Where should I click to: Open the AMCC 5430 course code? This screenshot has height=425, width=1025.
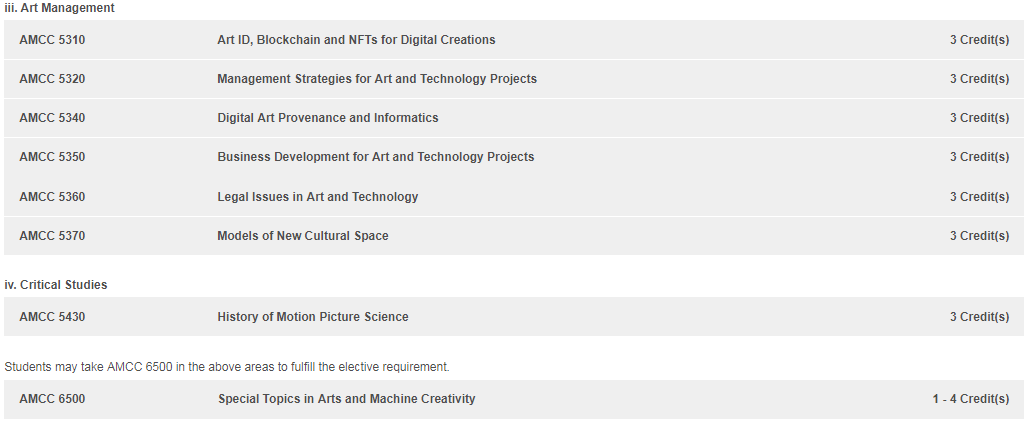click(52, 317)
